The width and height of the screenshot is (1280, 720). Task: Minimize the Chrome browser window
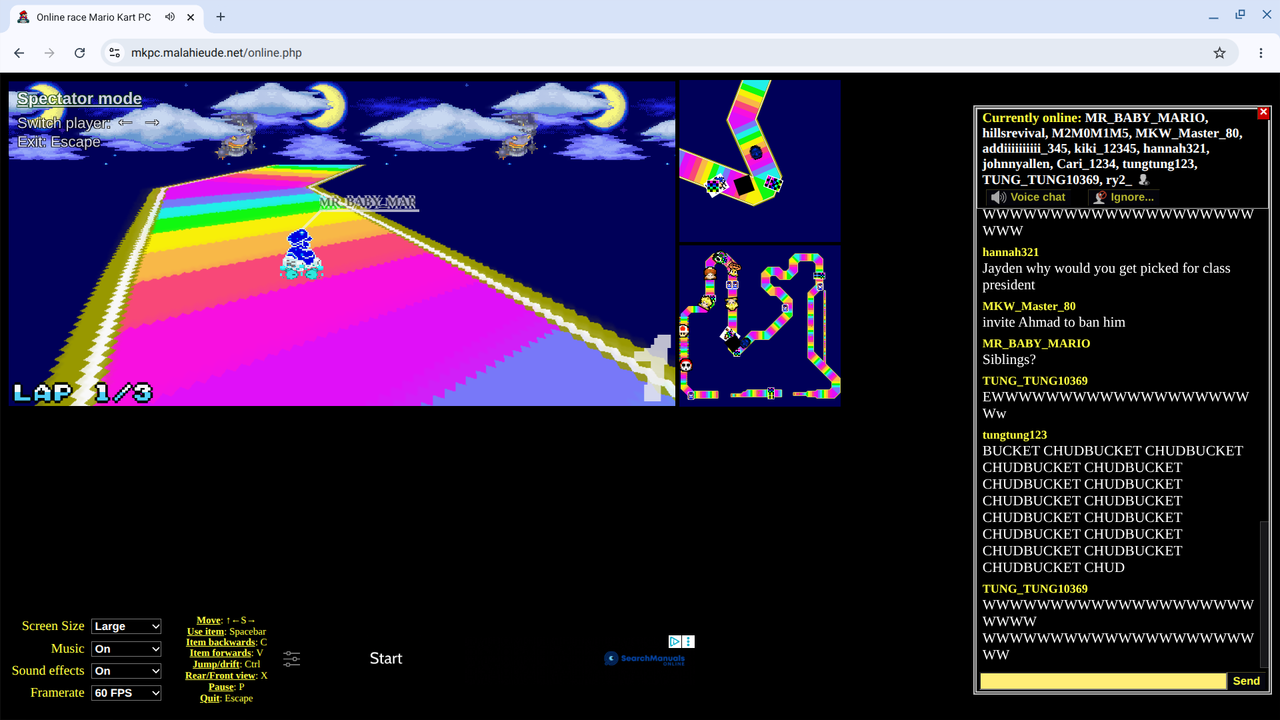point(1214,16)
